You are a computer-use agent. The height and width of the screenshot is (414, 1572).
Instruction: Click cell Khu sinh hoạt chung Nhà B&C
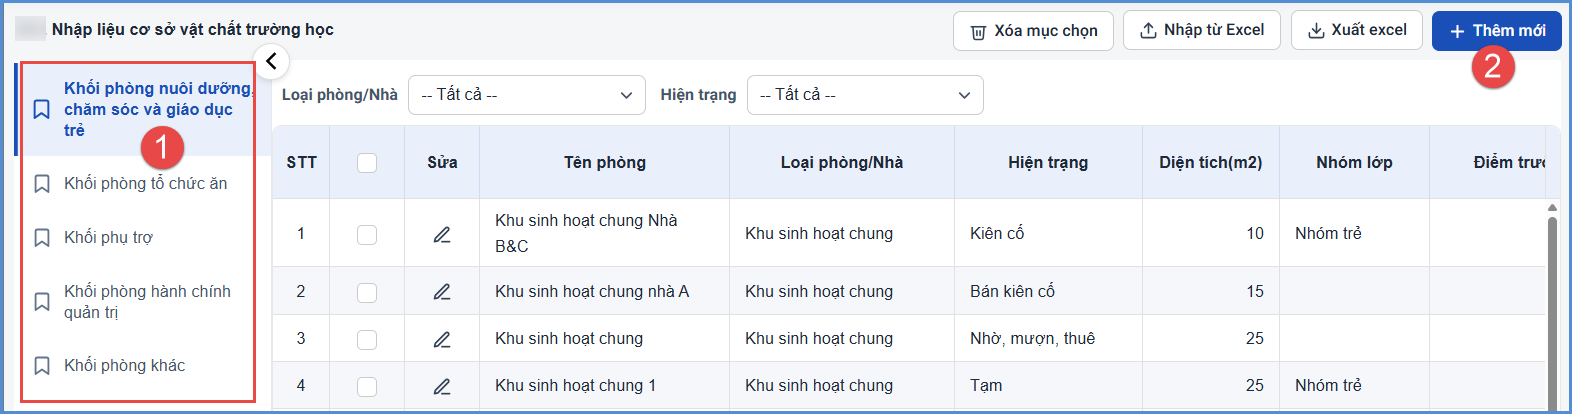tap(605, 233)
